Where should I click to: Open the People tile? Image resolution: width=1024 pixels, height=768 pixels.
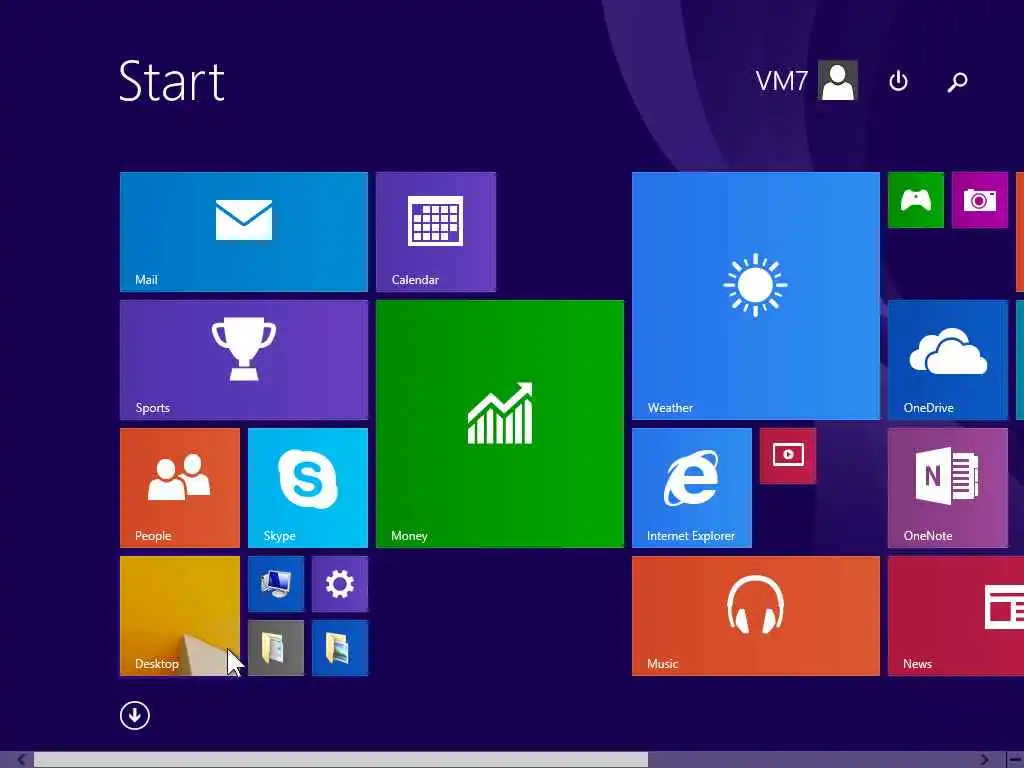[x=180, y=488]
